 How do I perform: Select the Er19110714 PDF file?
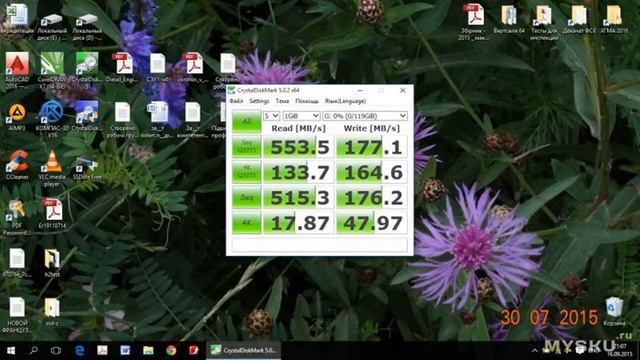[x=53, y=214]
